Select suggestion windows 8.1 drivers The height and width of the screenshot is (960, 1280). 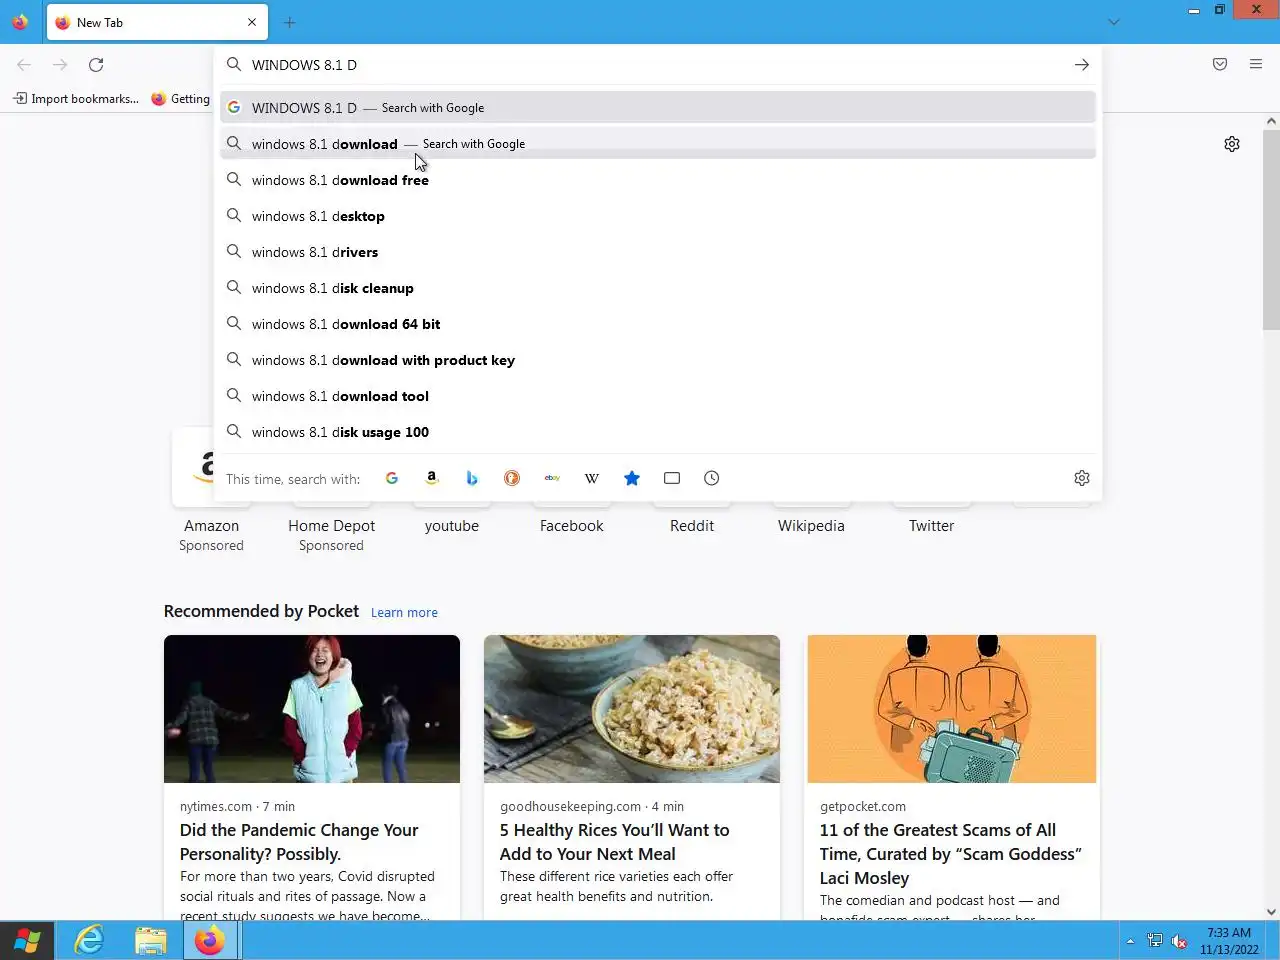(x=658, y=252)
